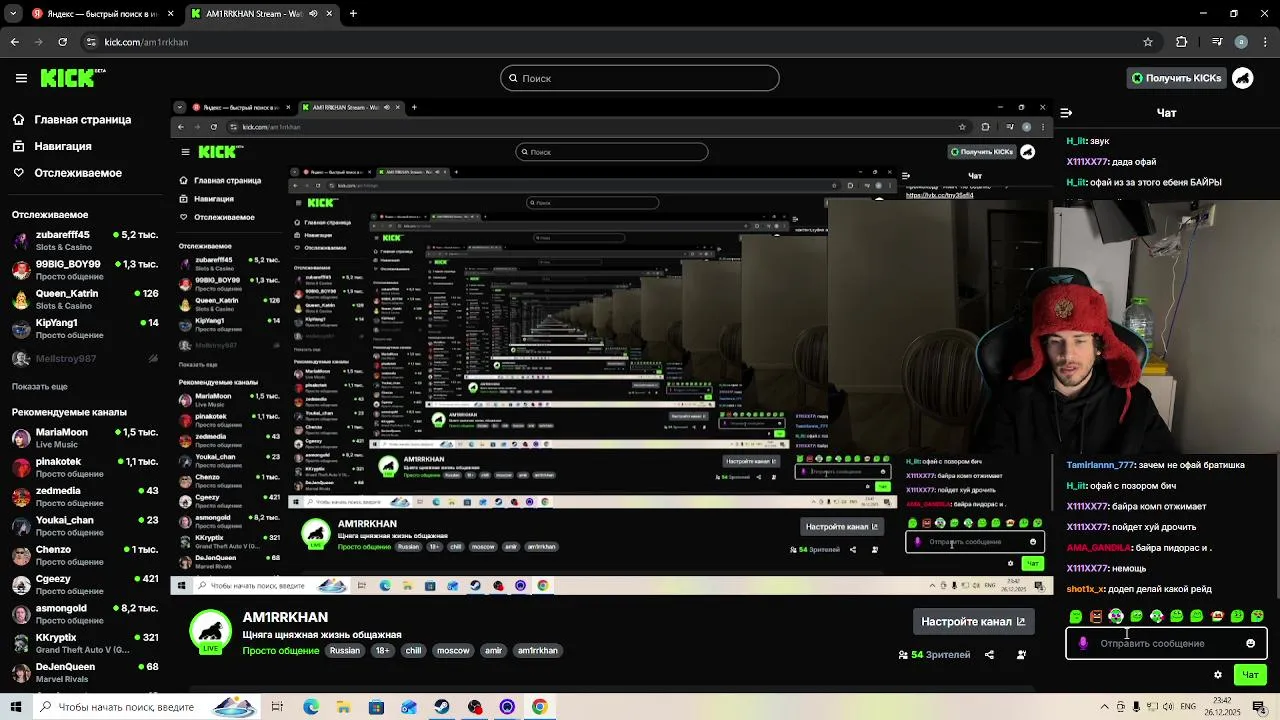The image size is (1280, 720).
Task: Select the am1rrkhan tag
Action: coord(538,651)
